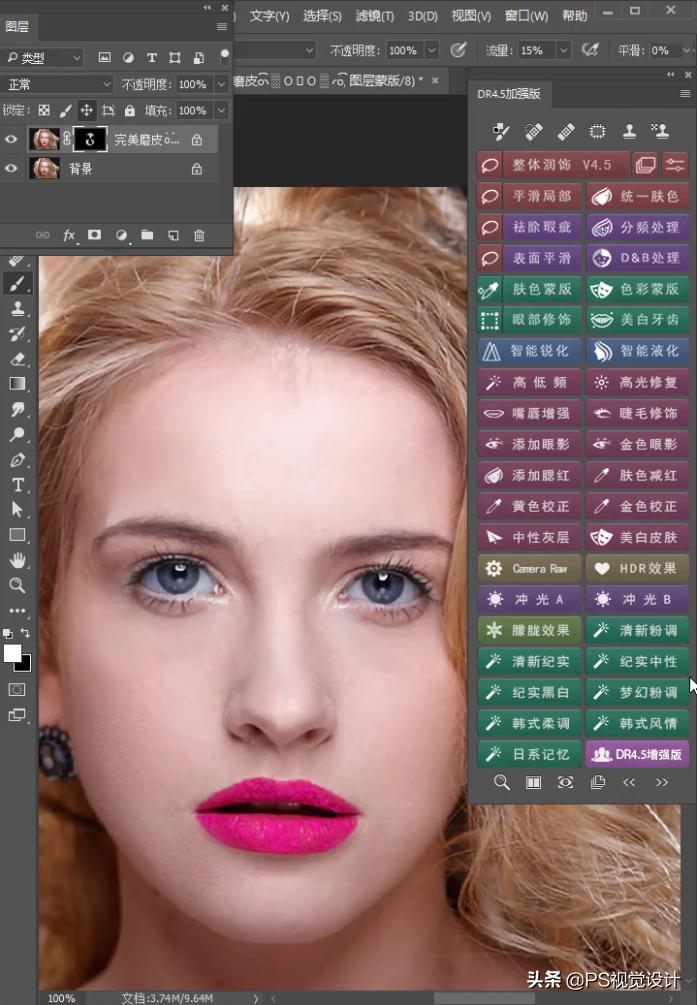The width and height of the screenshot is (697, 1005).
Task: Activate the Hand tool
Action: [x=17, y=560]
